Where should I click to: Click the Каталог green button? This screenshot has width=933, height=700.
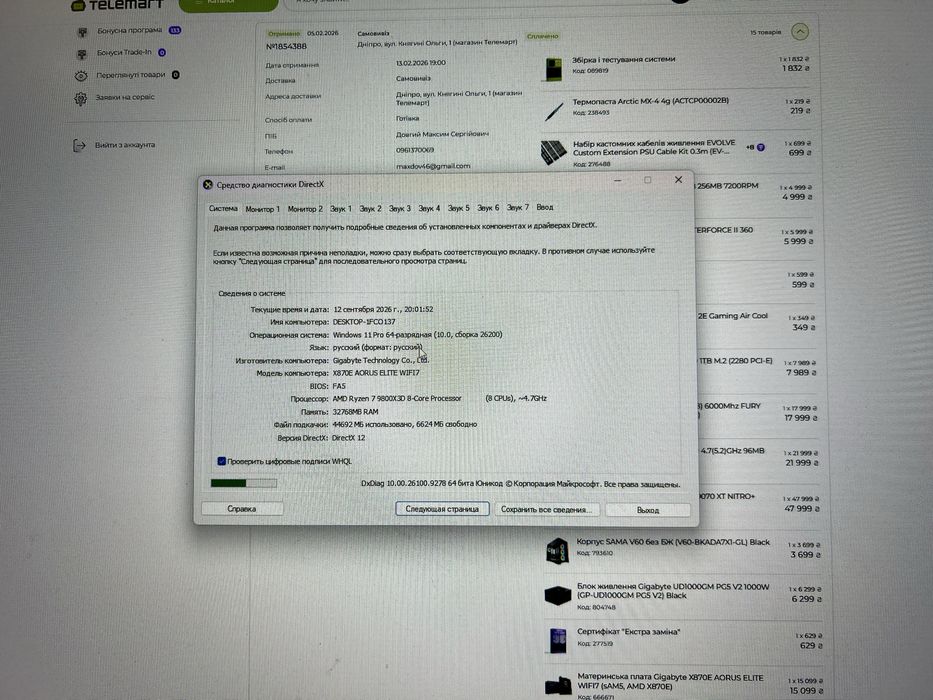point(228,4)
